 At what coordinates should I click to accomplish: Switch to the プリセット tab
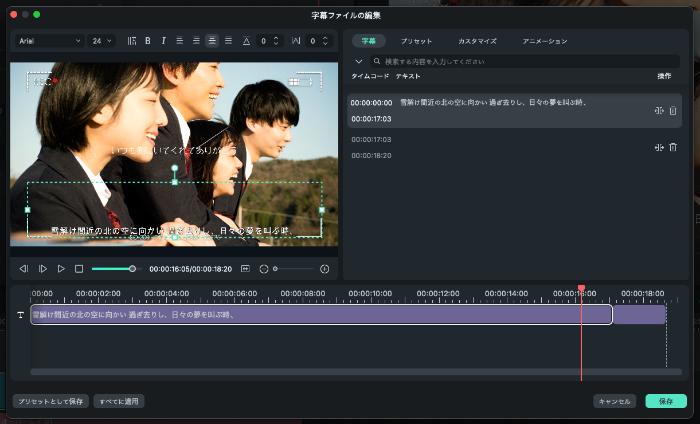coord(416,41)
